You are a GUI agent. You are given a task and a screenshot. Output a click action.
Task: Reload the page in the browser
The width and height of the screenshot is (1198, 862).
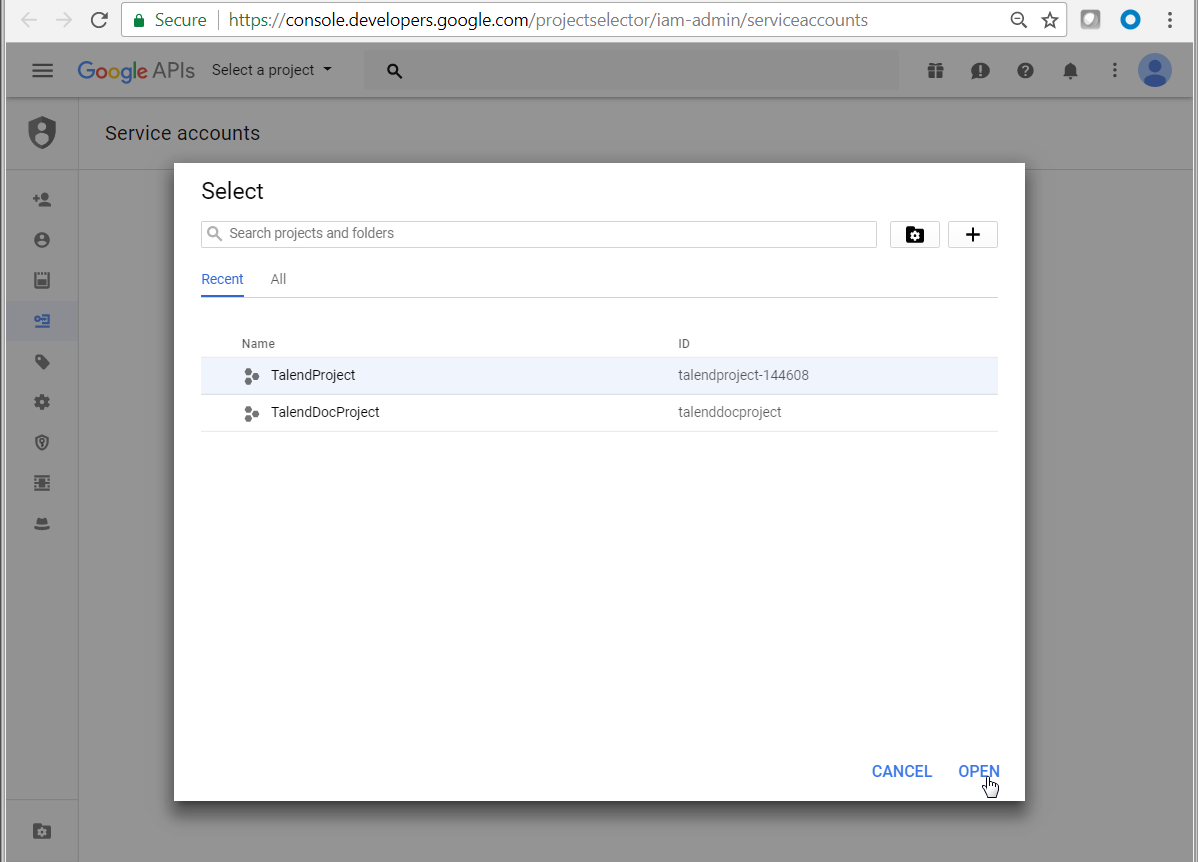(x=99, y=20)
